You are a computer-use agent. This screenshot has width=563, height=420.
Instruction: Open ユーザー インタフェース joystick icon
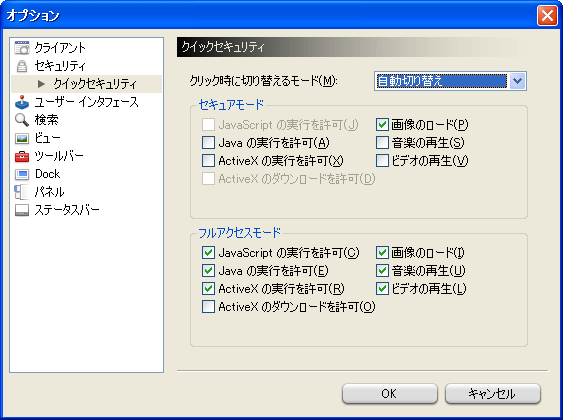tap(22, 102)
